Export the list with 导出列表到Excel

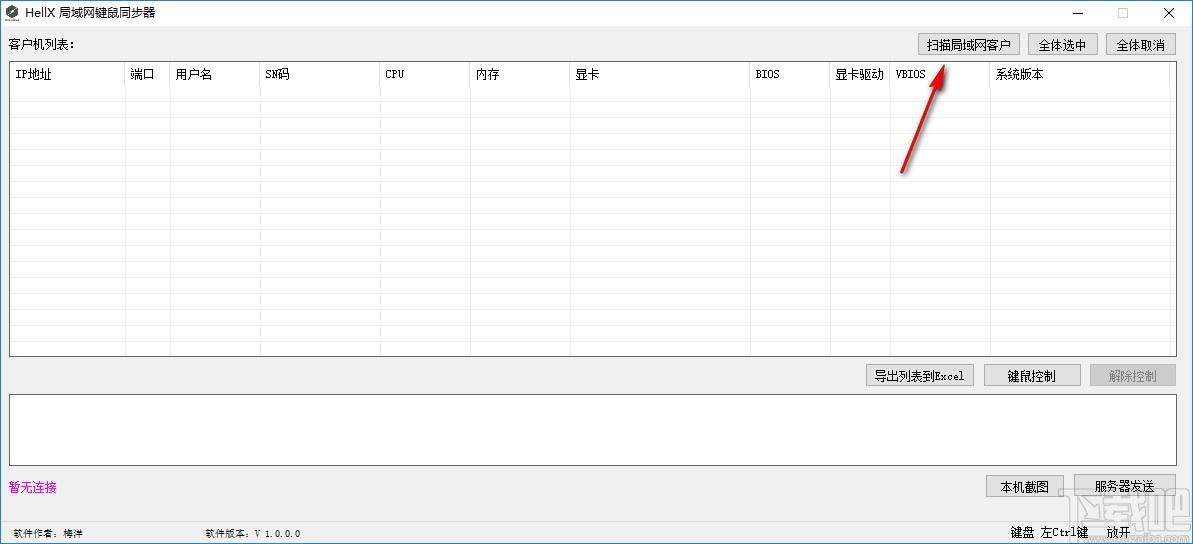pos(920,376)
